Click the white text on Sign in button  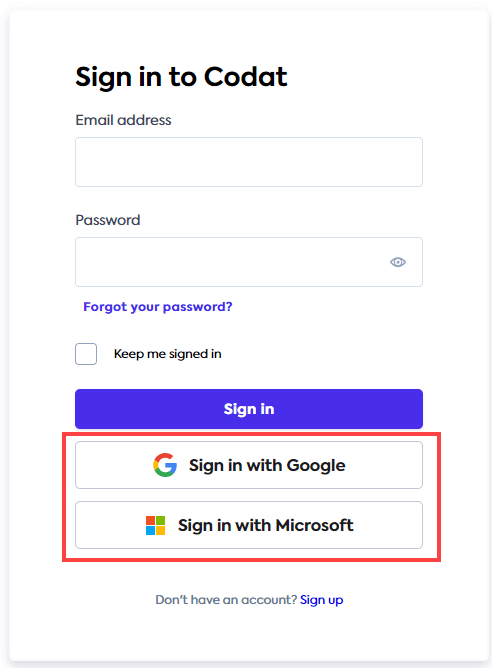pyautogui.click(x=249, y=409)
